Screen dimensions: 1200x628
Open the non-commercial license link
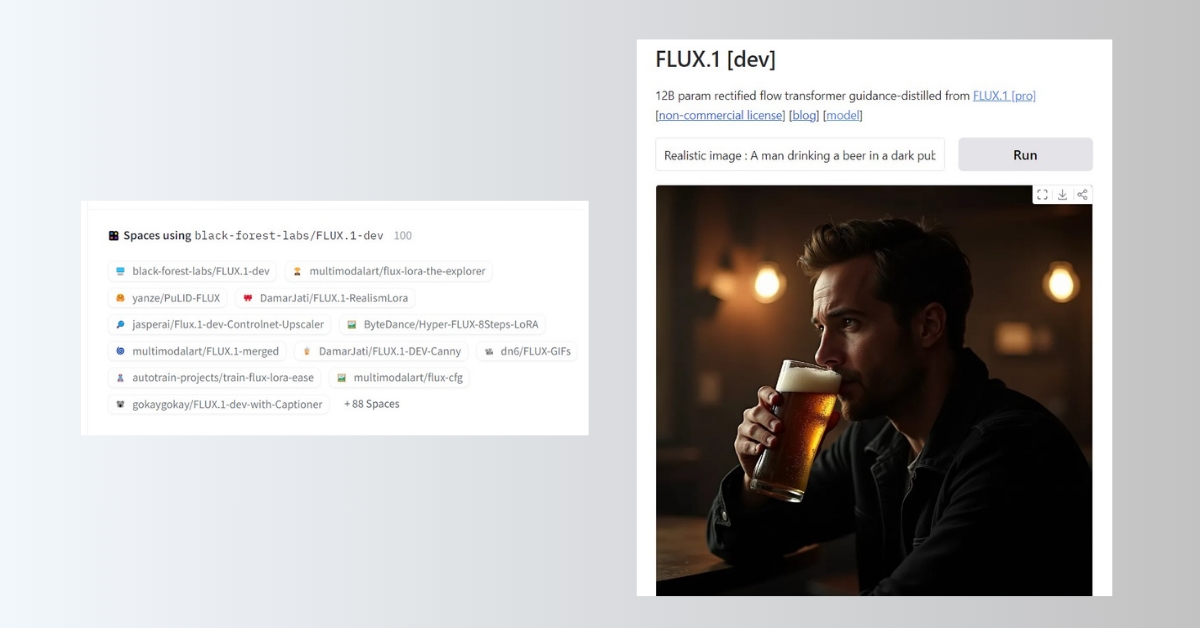720,115
